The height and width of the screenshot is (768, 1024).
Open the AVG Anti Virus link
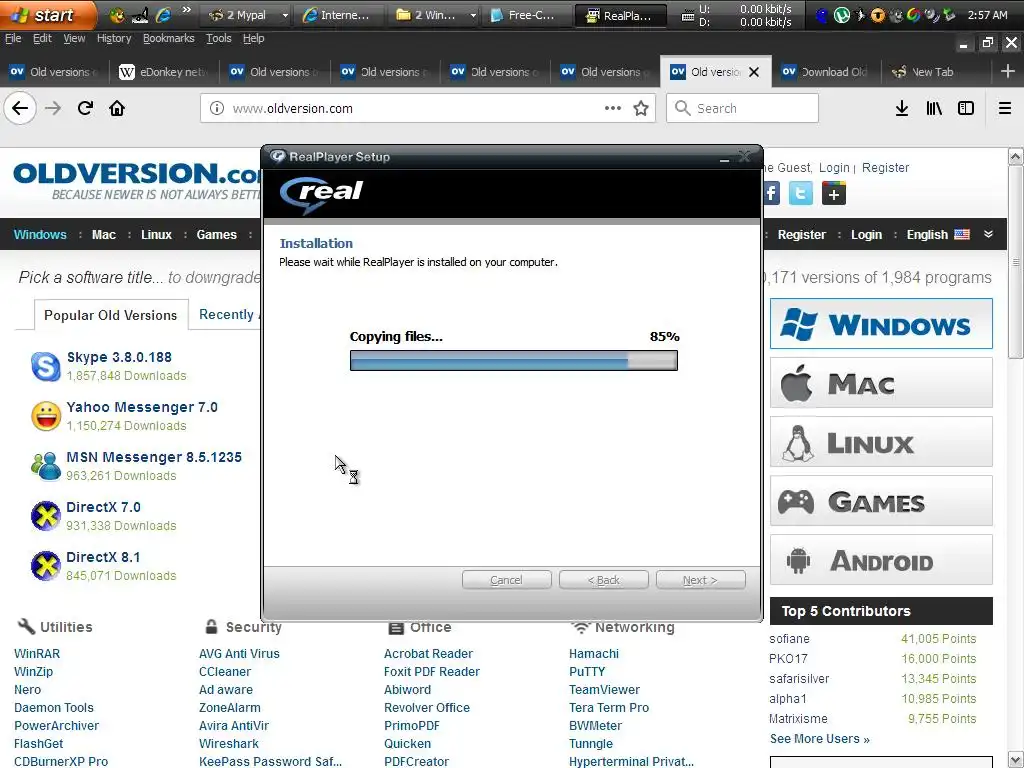coord(239,654)
